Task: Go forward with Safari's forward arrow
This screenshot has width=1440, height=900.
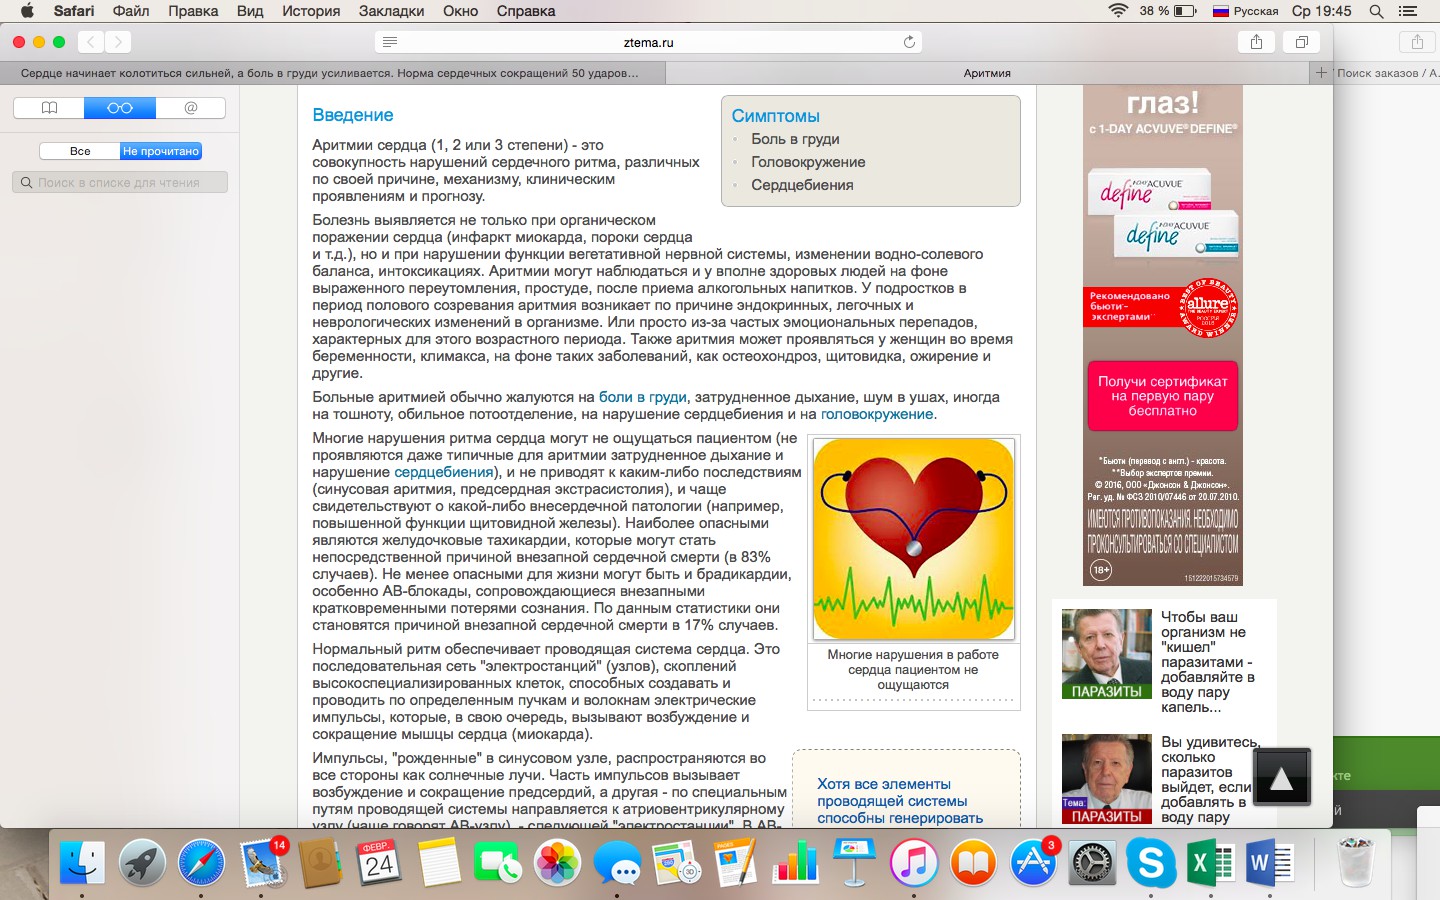Action: 118,42
